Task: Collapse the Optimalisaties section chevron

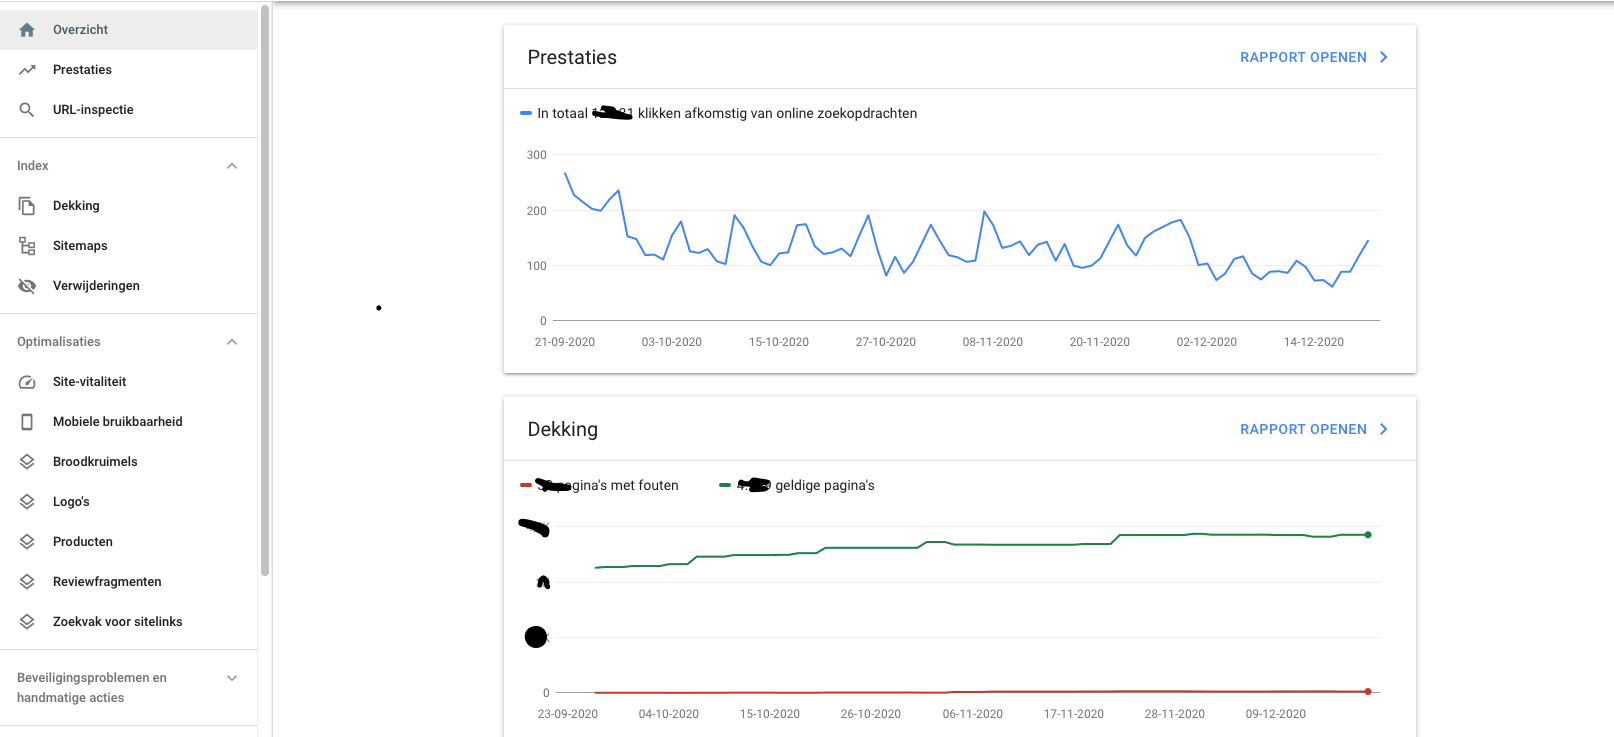Action: click(232, 342)
